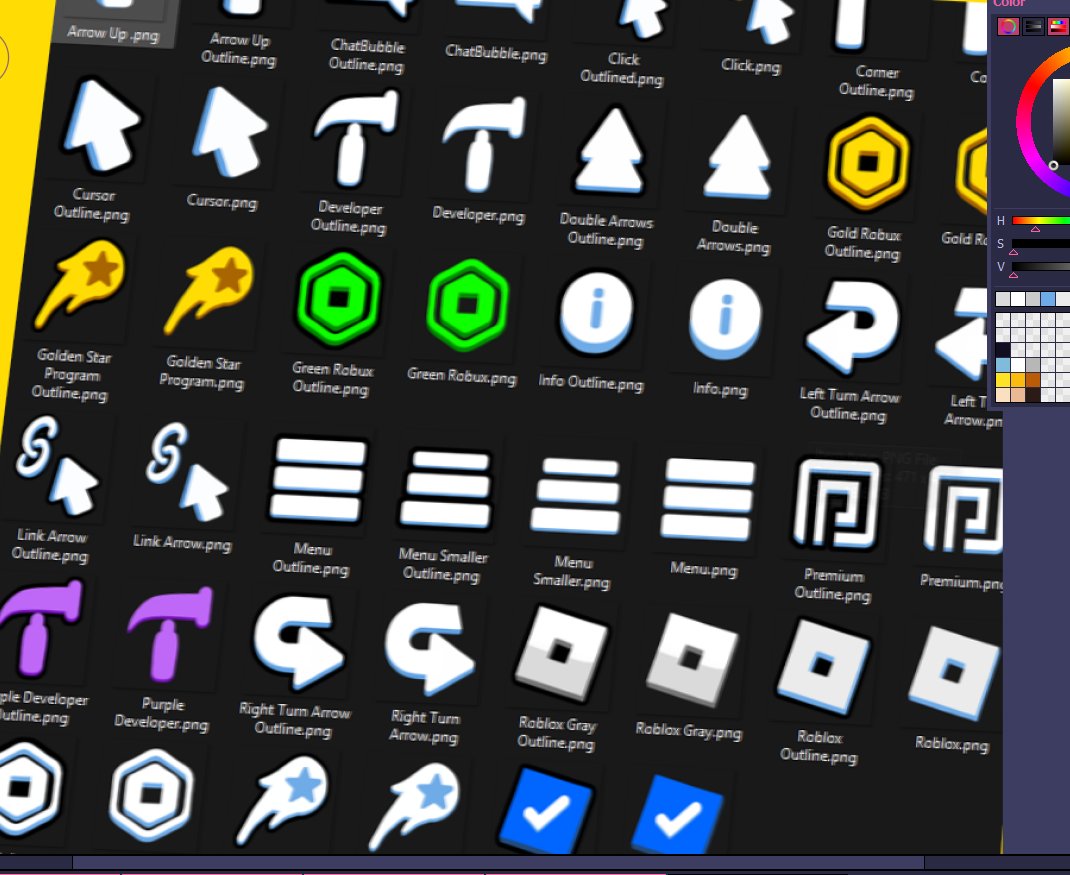
Task: Click the "Click.png" file label
Action: tap(751, 66)
